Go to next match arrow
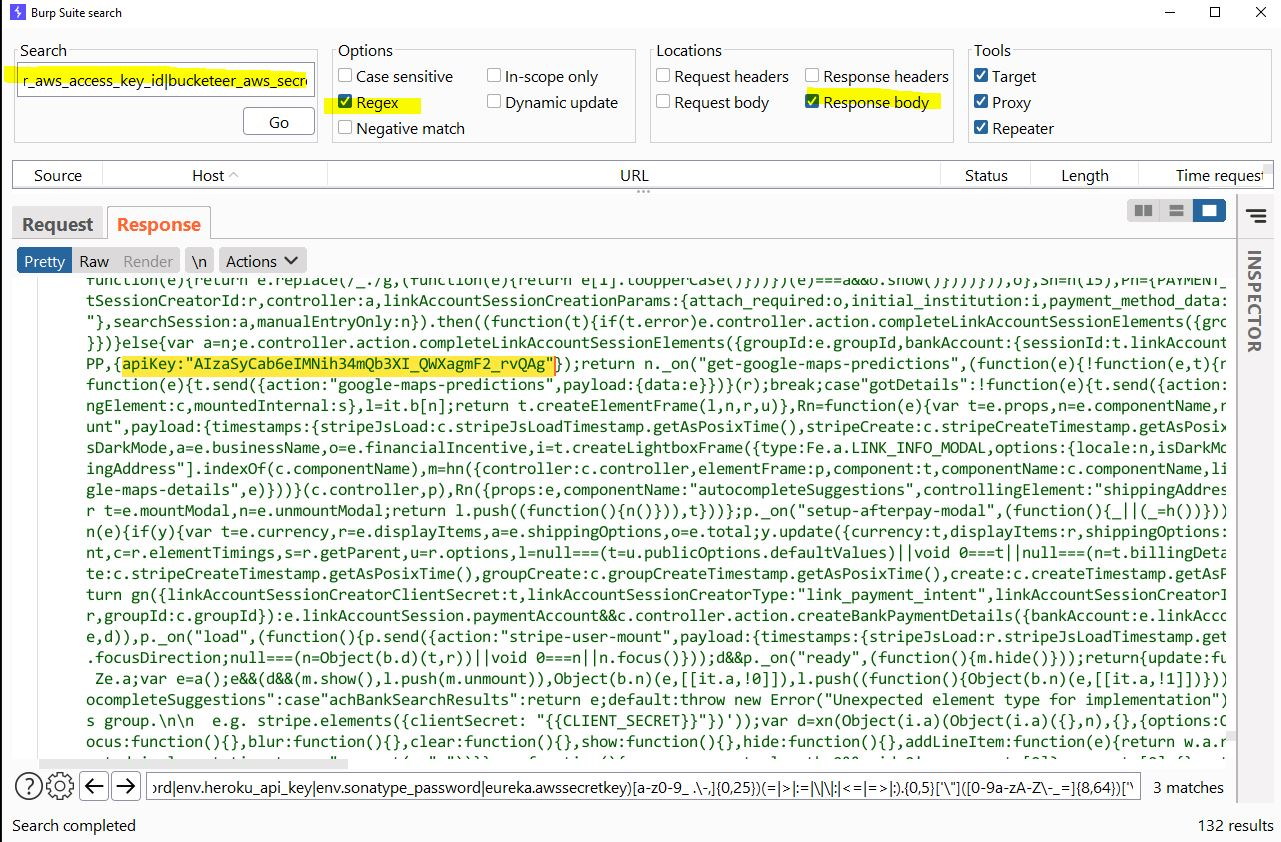The width and height of the screenshot is (1281, 842). point(125,787)
